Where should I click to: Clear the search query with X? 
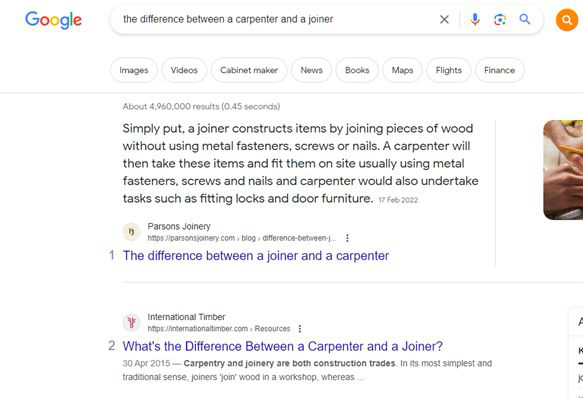point(444,19)
